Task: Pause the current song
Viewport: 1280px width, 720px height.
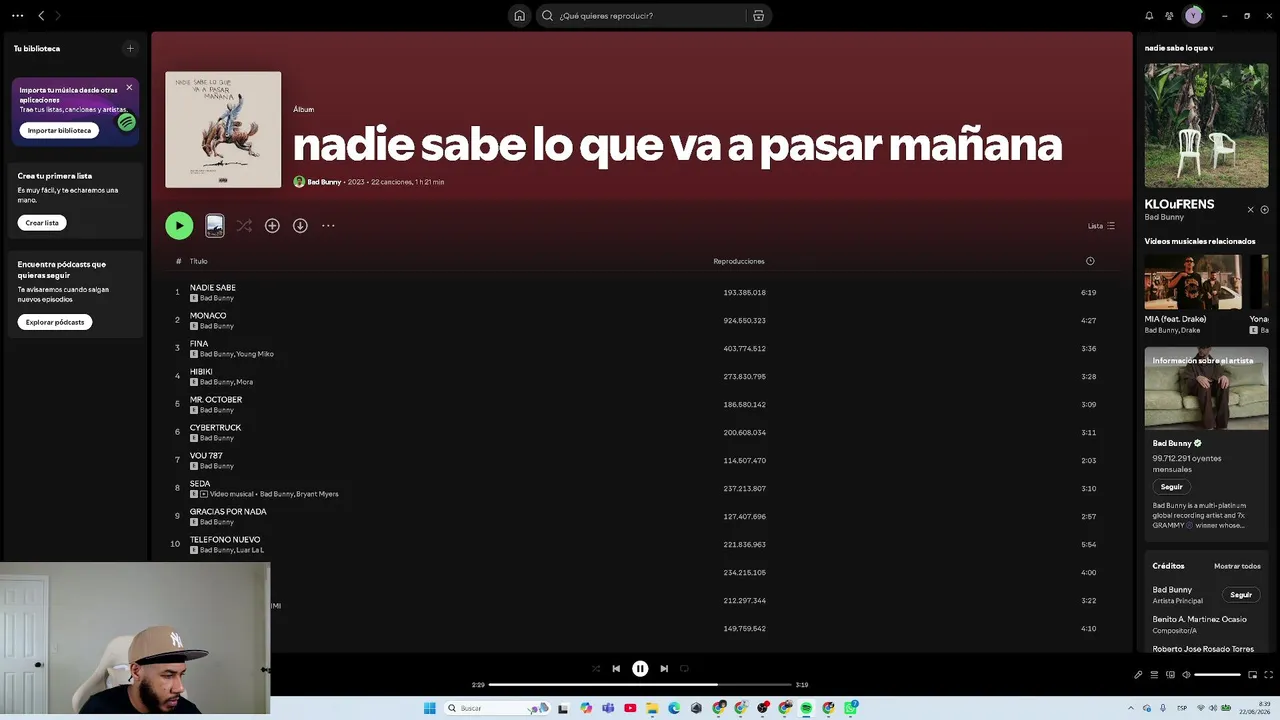Action: click(x=640, y=669)
